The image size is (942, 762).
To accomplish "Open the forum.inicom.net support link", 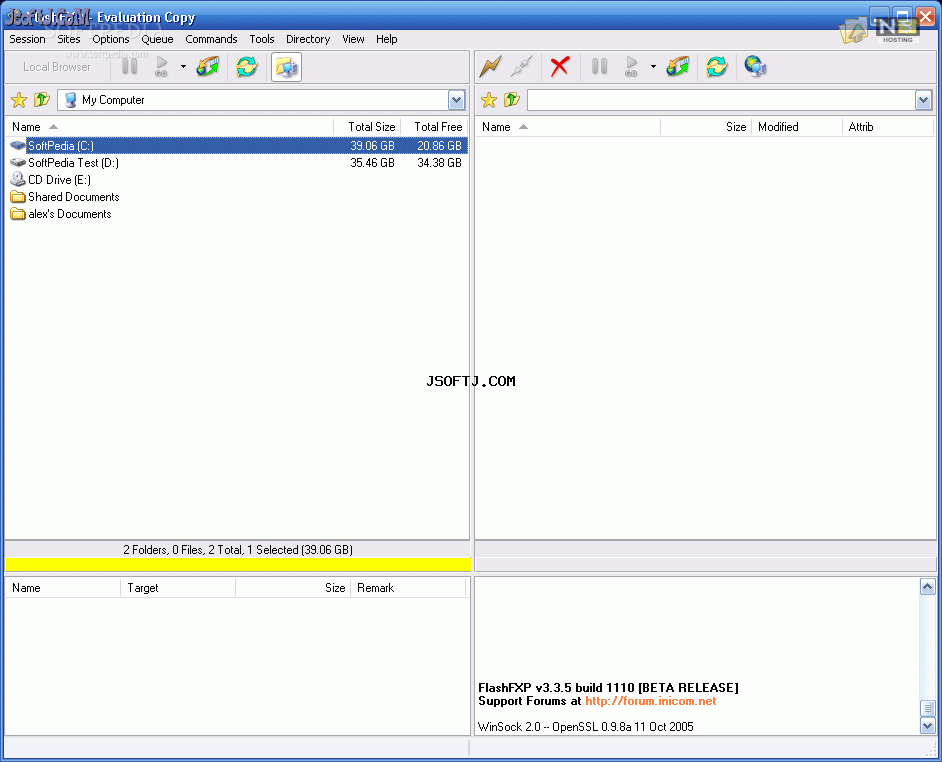I will (651, 701).
